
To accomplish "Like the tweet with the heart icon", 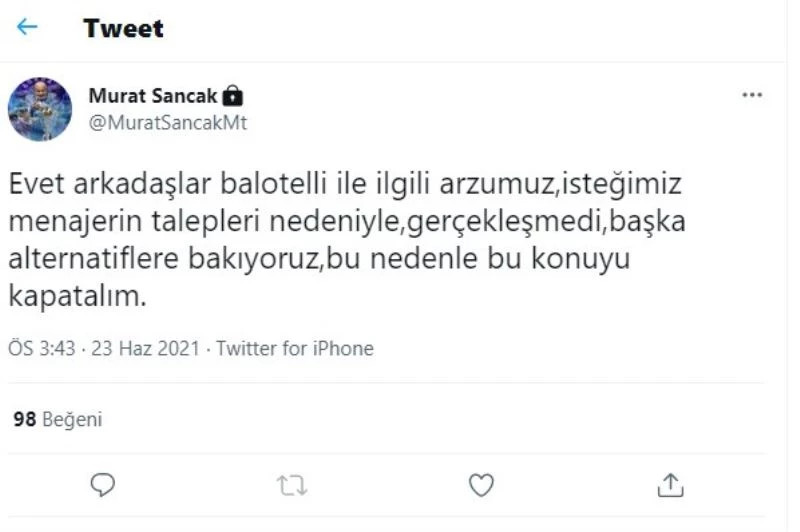I will tap(481, 486).
